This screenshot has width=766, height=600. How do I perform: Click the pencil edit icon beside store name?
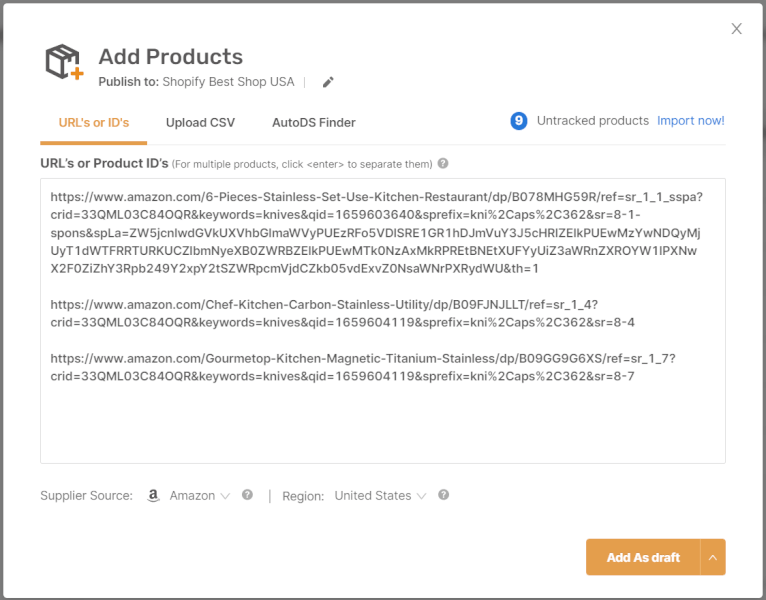pyautogui.click(x=328, y=82)
